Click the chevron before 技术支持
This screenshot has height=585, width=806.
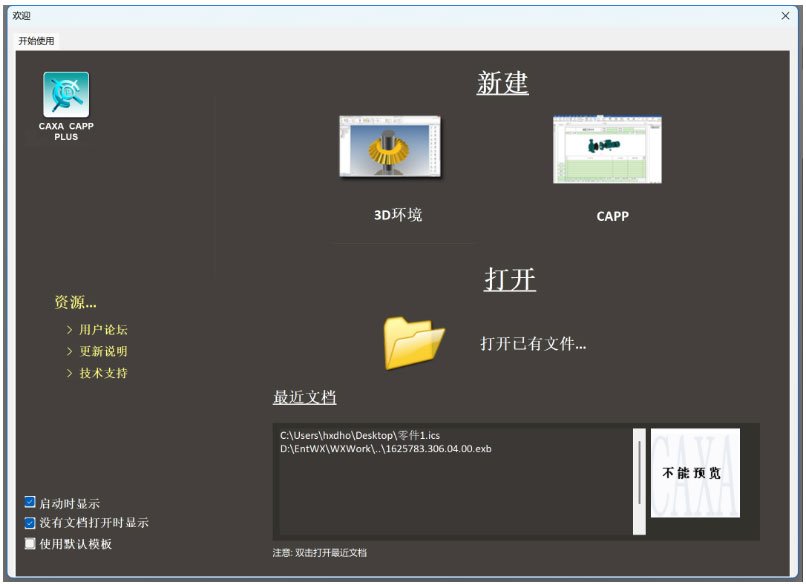(x=69, y=373)
